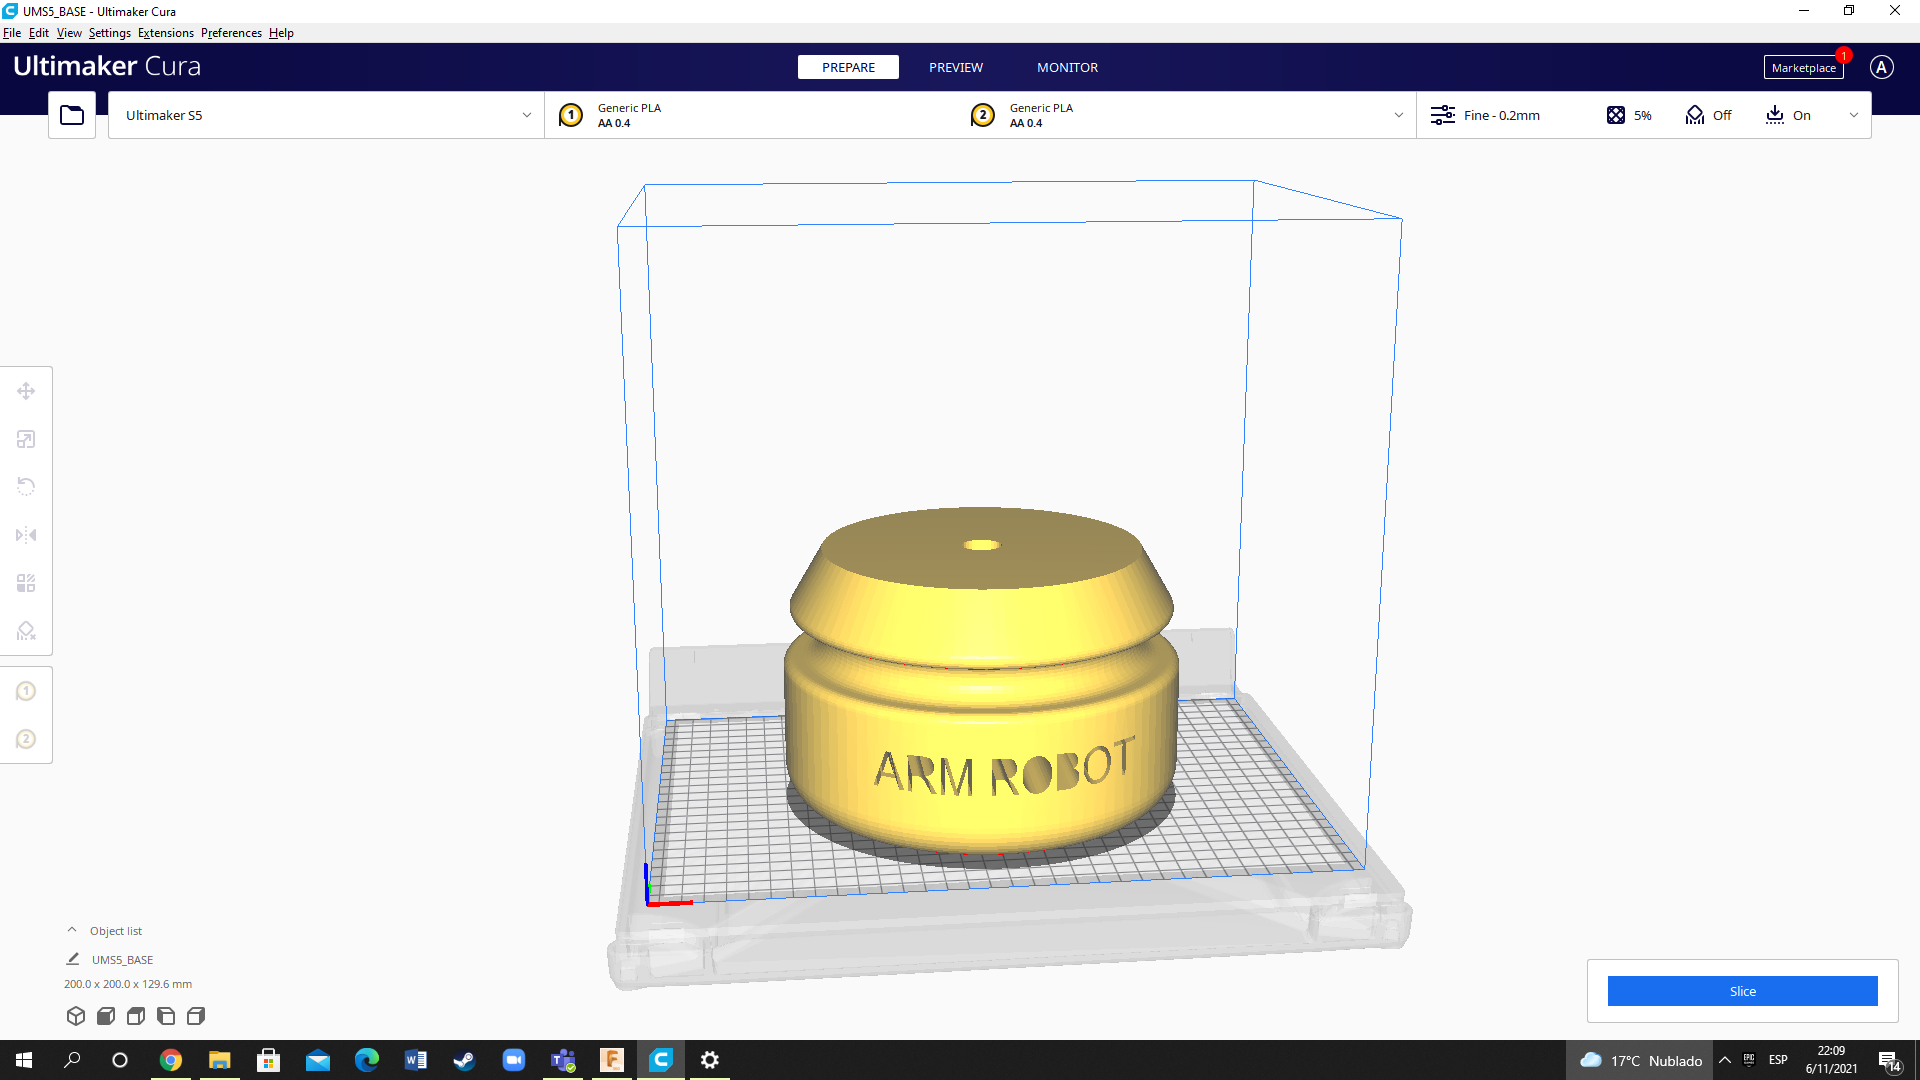
Task: Select infill density 5% slider value
Action: point(1642,115)
